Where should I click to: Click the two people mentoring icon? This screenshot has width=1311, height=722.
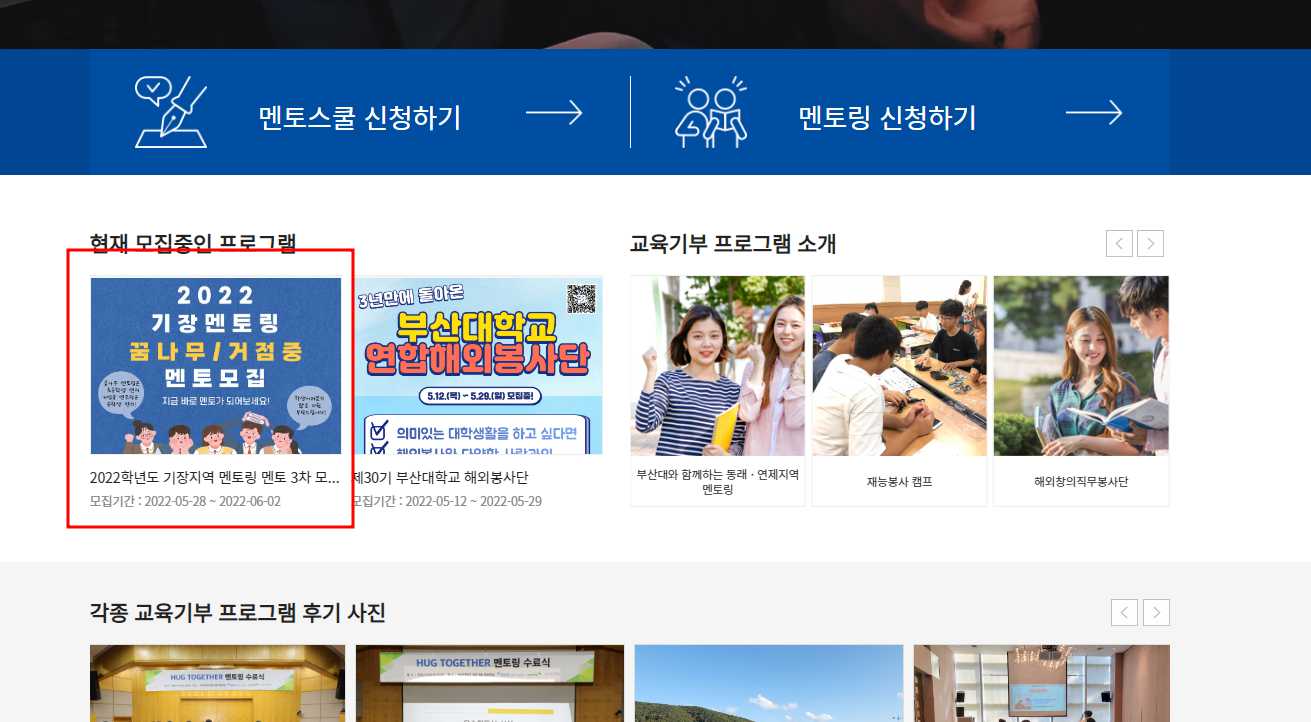click(x=711, y=112)
